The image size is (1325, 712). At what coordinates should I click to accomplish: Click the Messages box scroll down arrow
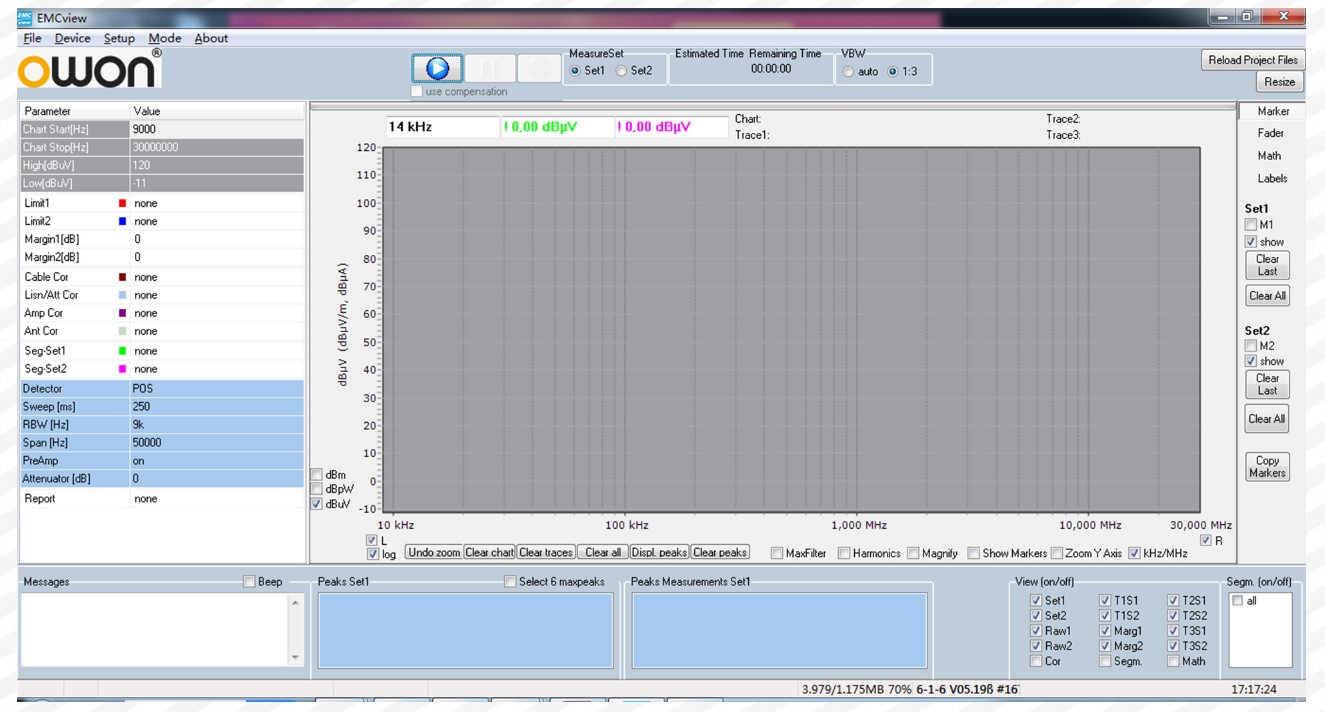[x=295, y=657]
